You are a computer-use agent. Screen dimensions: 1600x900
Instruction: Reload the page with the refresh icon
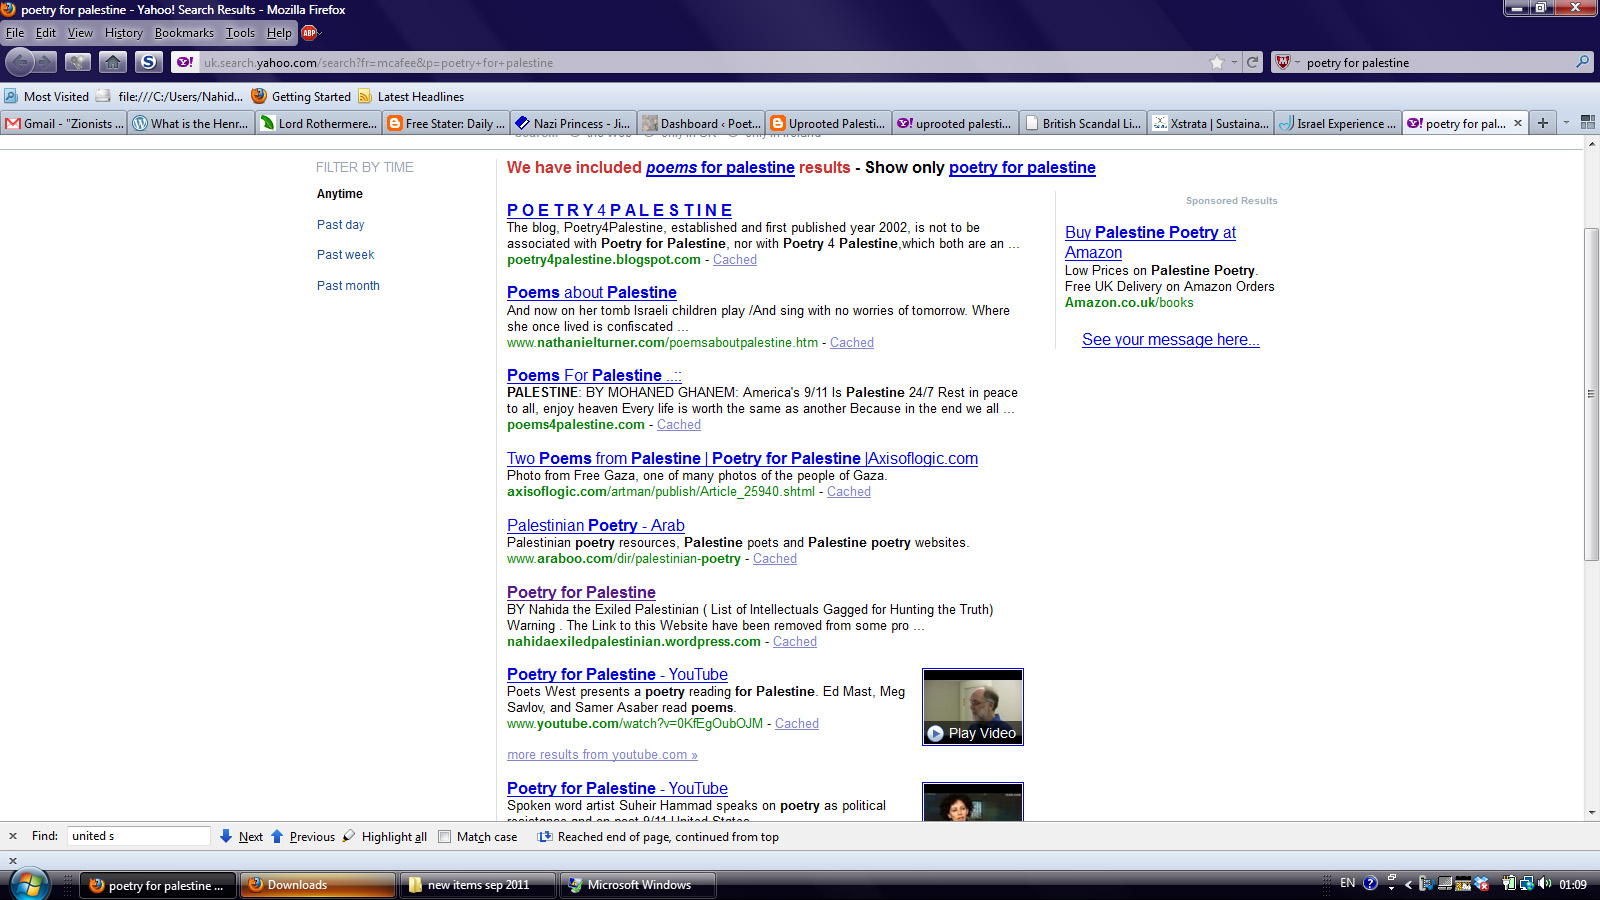pos(1252,62)
